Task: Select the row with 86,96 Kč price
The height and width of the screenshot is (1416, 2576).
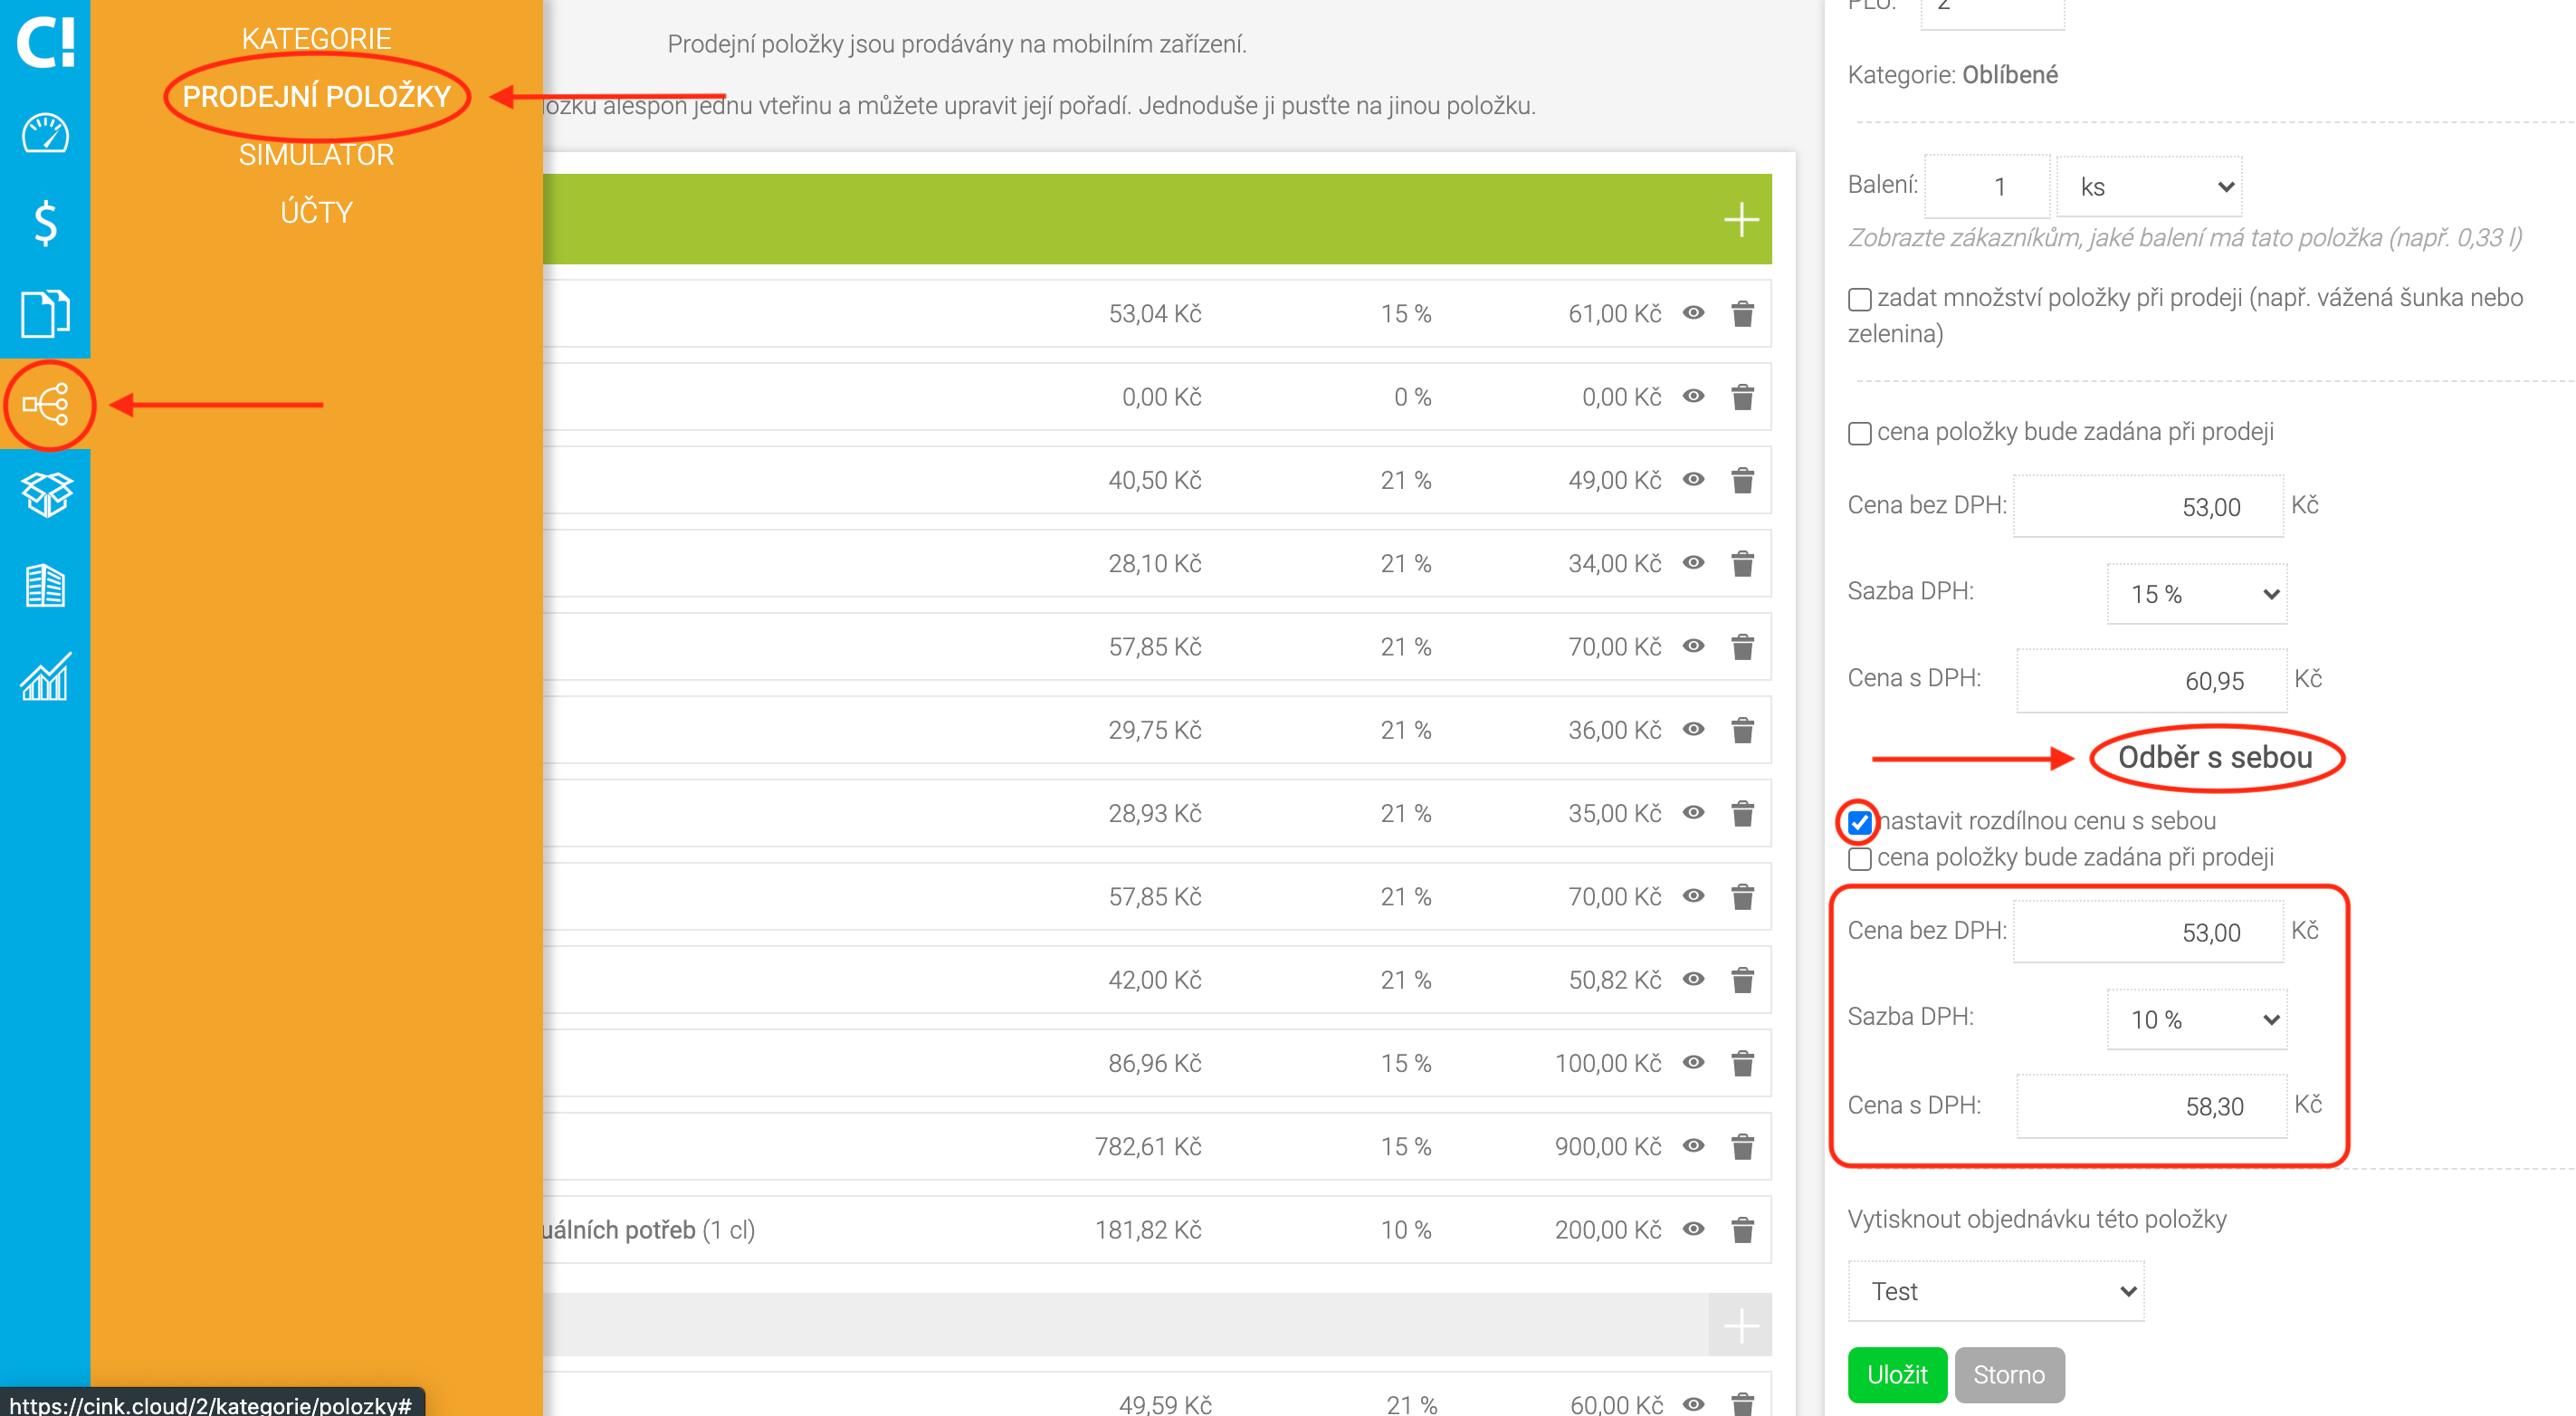Action: pos(1156,1063)
